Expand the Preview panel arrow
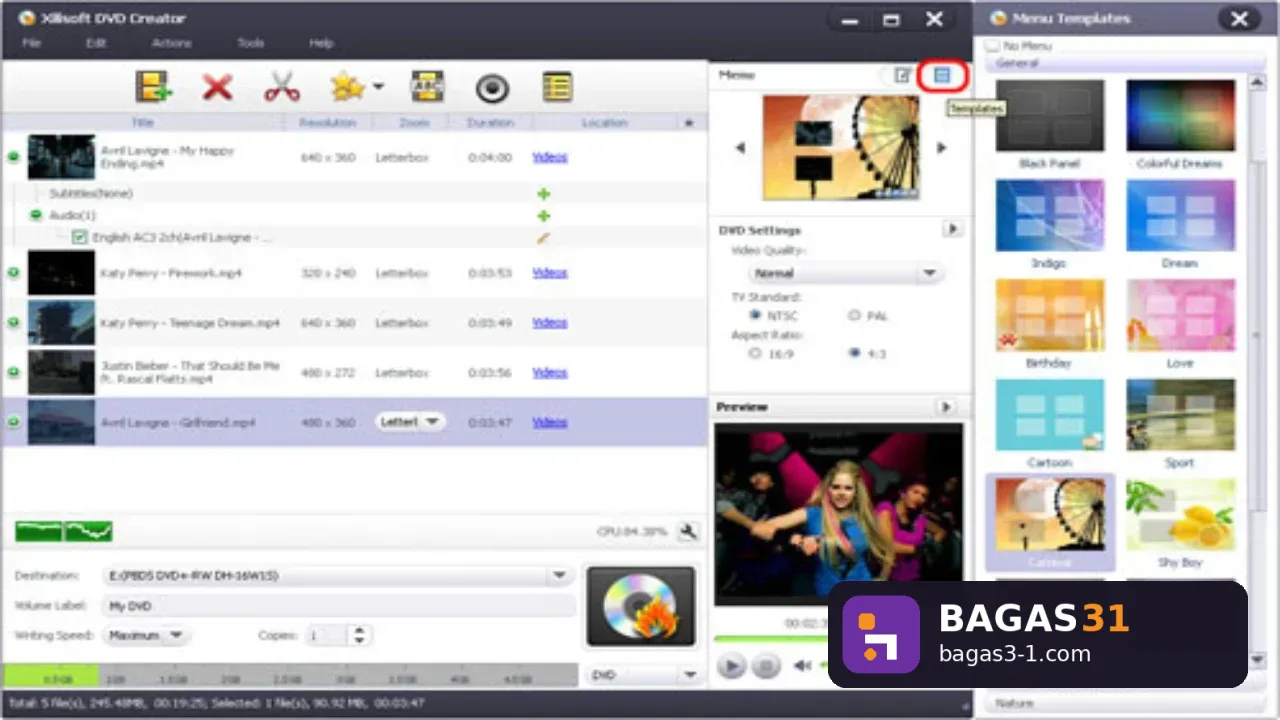The image size is (1280, 720). (945, 407)
